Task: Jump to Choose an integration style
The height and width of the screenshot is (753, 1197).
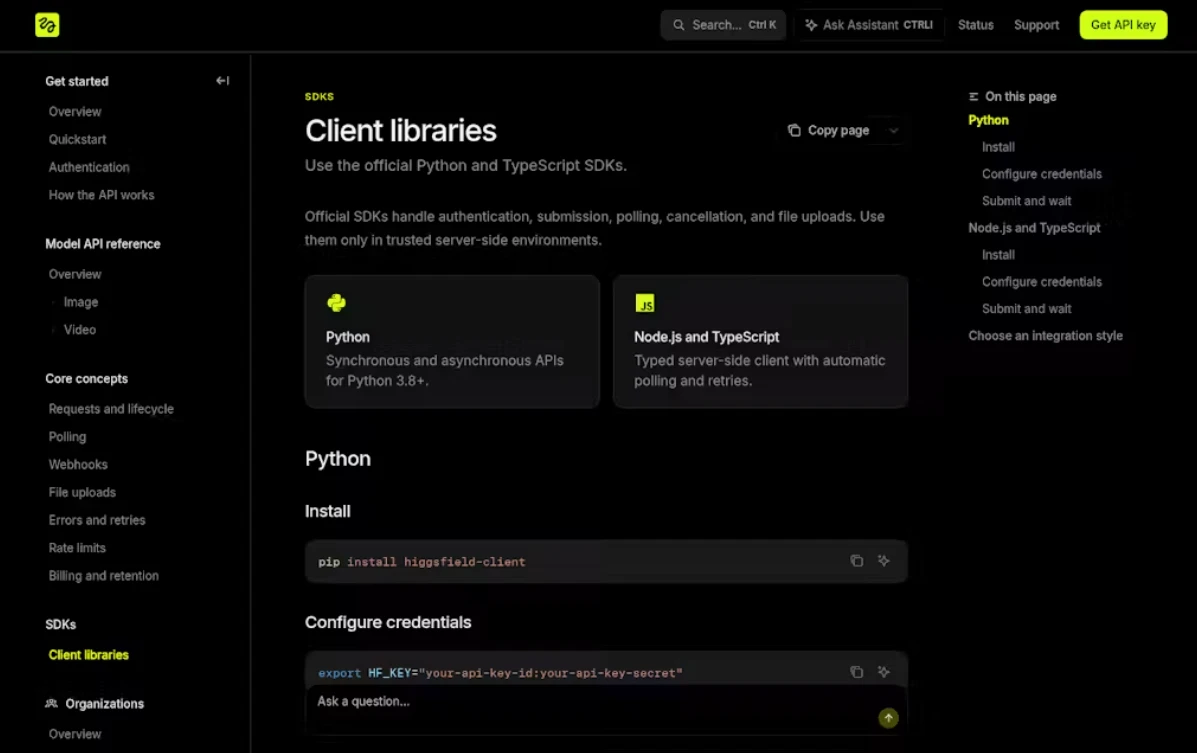Action: (x=1045, y=335)
